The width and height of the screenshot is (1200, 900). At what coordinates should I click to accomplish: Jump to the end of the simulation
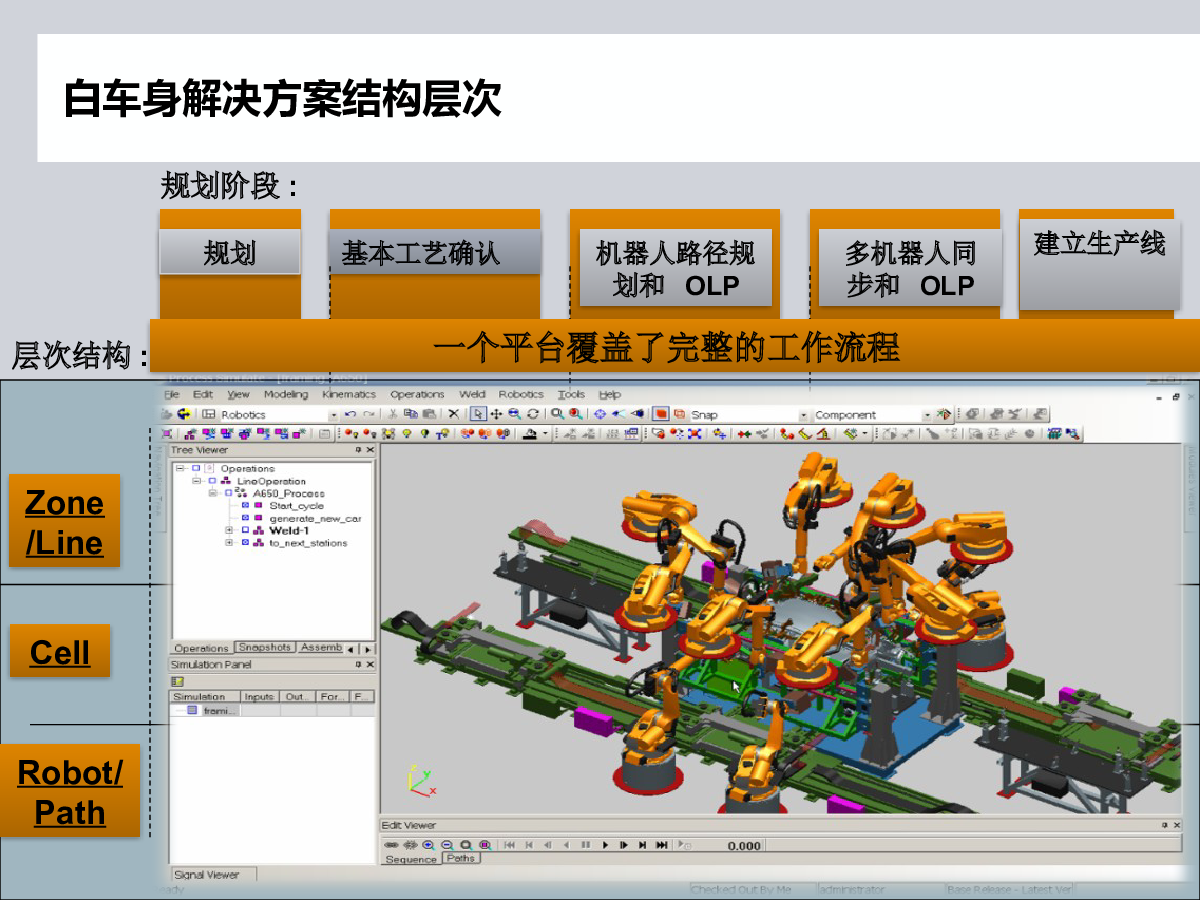point(661,845)
